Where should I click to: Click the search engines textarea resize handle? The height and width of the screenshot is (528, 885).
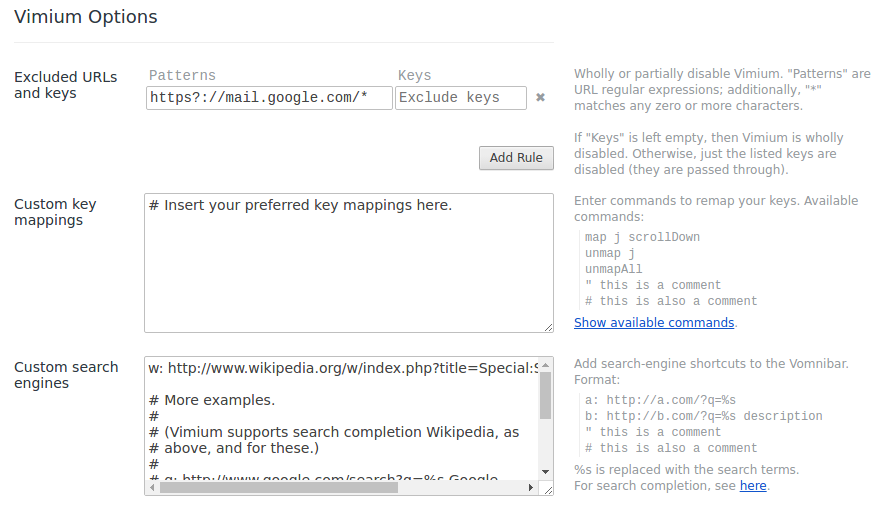pos(548,490)
